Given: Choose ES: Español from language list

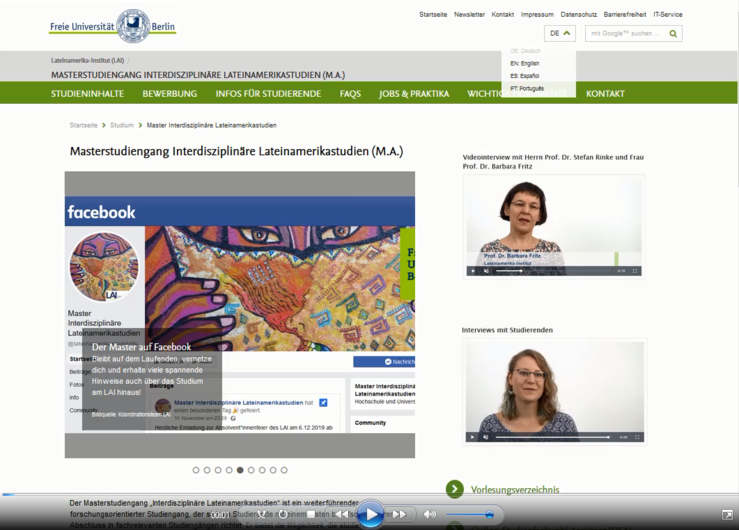Looking at the screenshot, I should tap(525, 76).
